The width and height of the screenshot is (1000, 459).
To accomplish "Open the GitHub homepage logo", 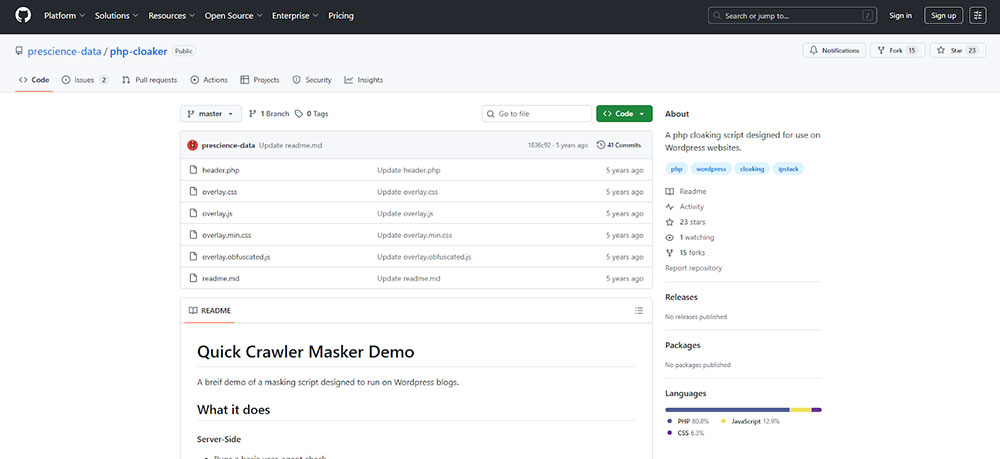I will [x=23, y=15].
